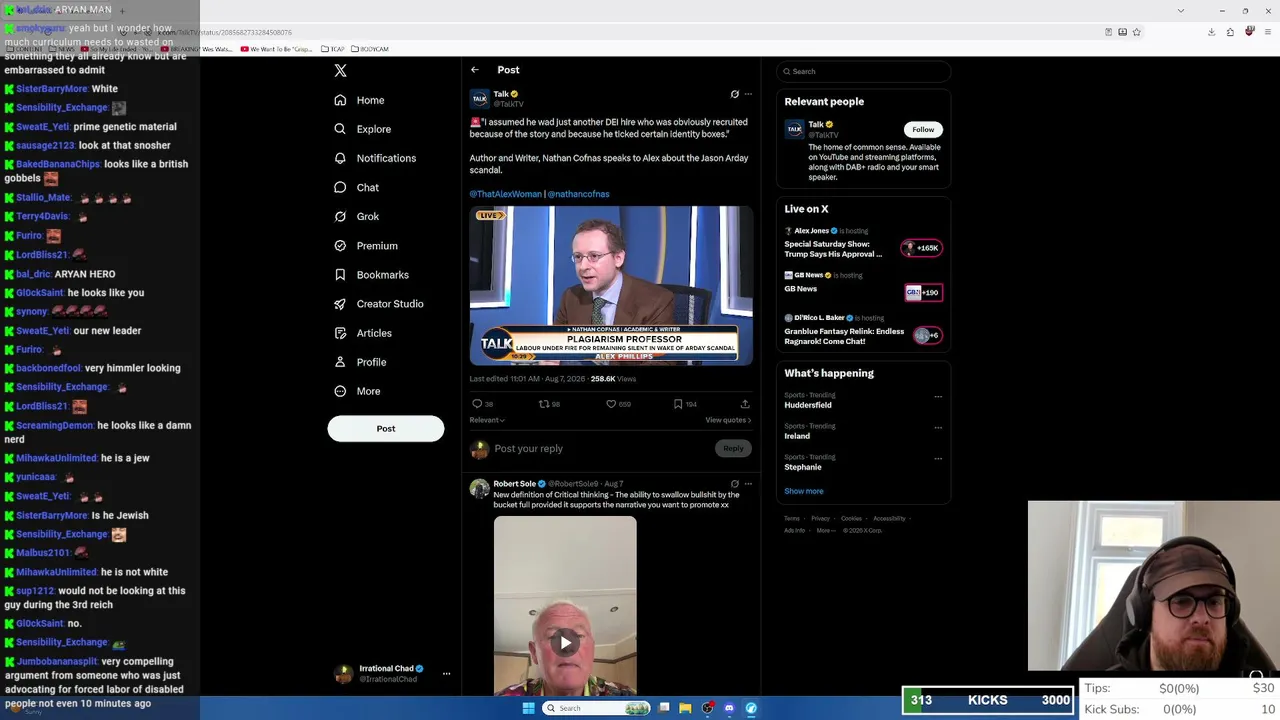Open the browser extensions icon
Screen dimensions: 1280x720
coord(1230,32)
